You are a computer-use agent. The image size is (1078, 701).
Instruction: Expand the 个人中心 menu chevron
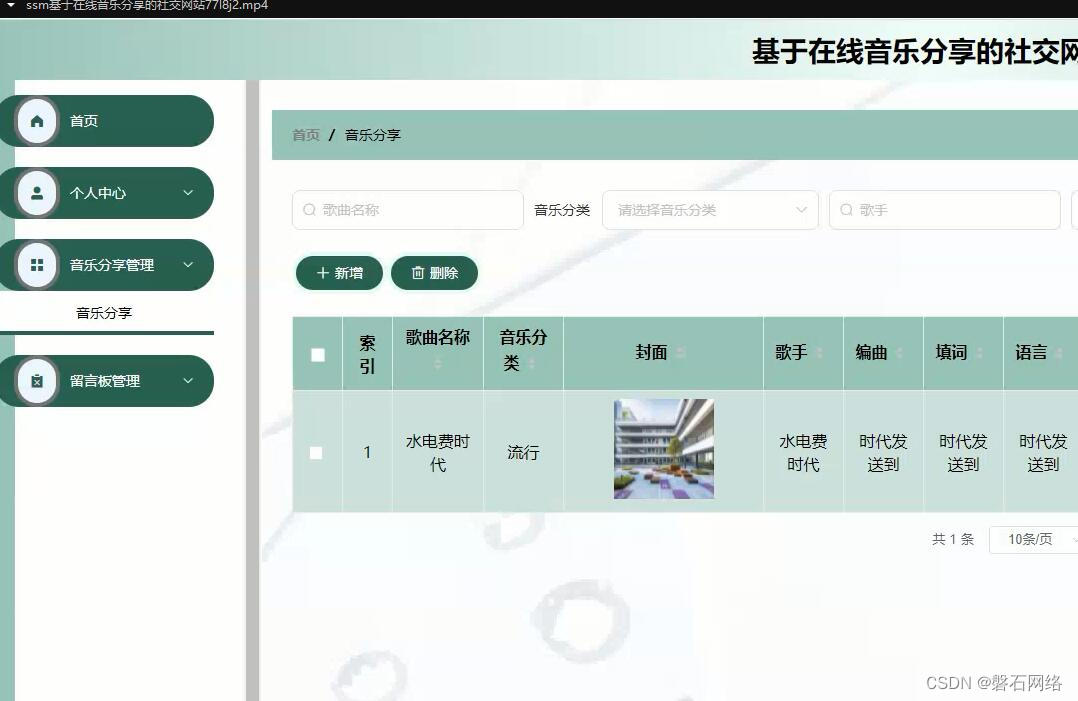[188, 193]
